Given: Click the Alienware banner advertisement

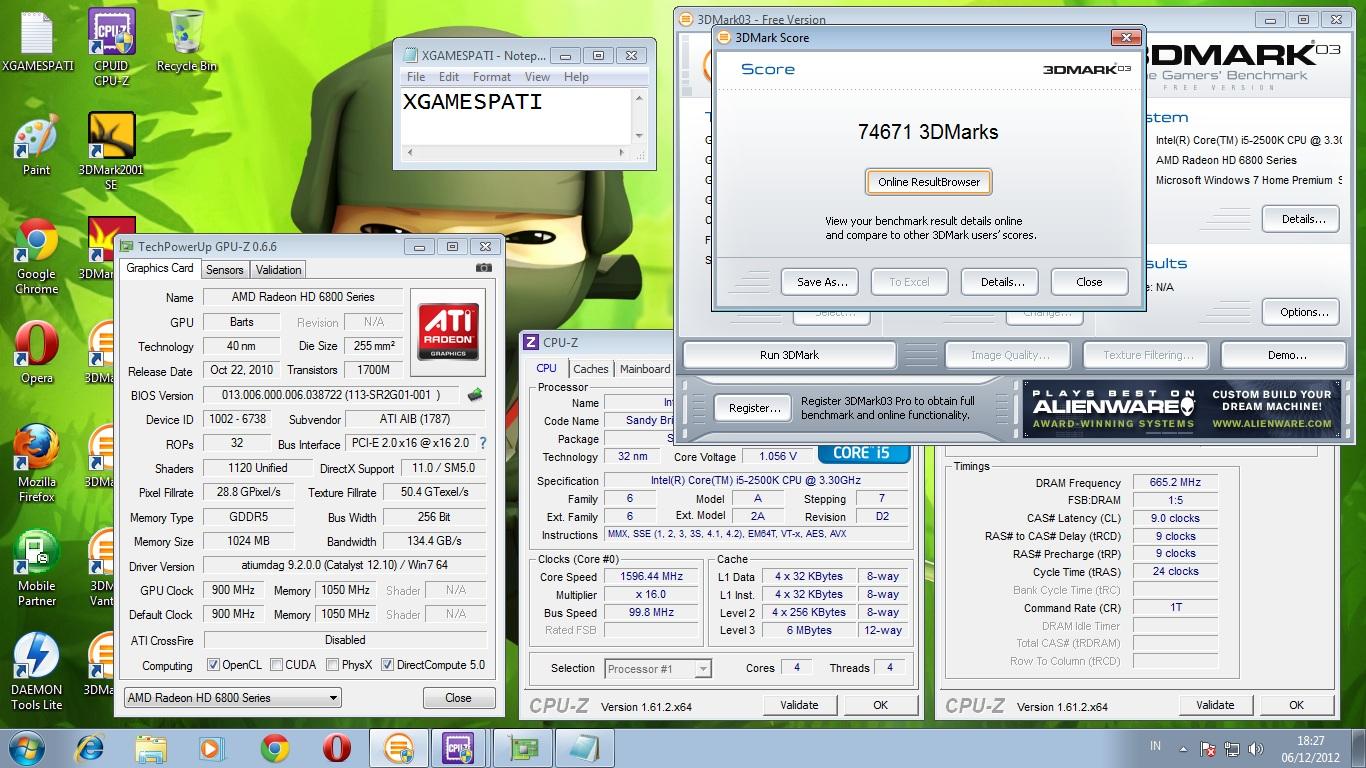Looking at the screenshot, I should [x=1182, y=409].
